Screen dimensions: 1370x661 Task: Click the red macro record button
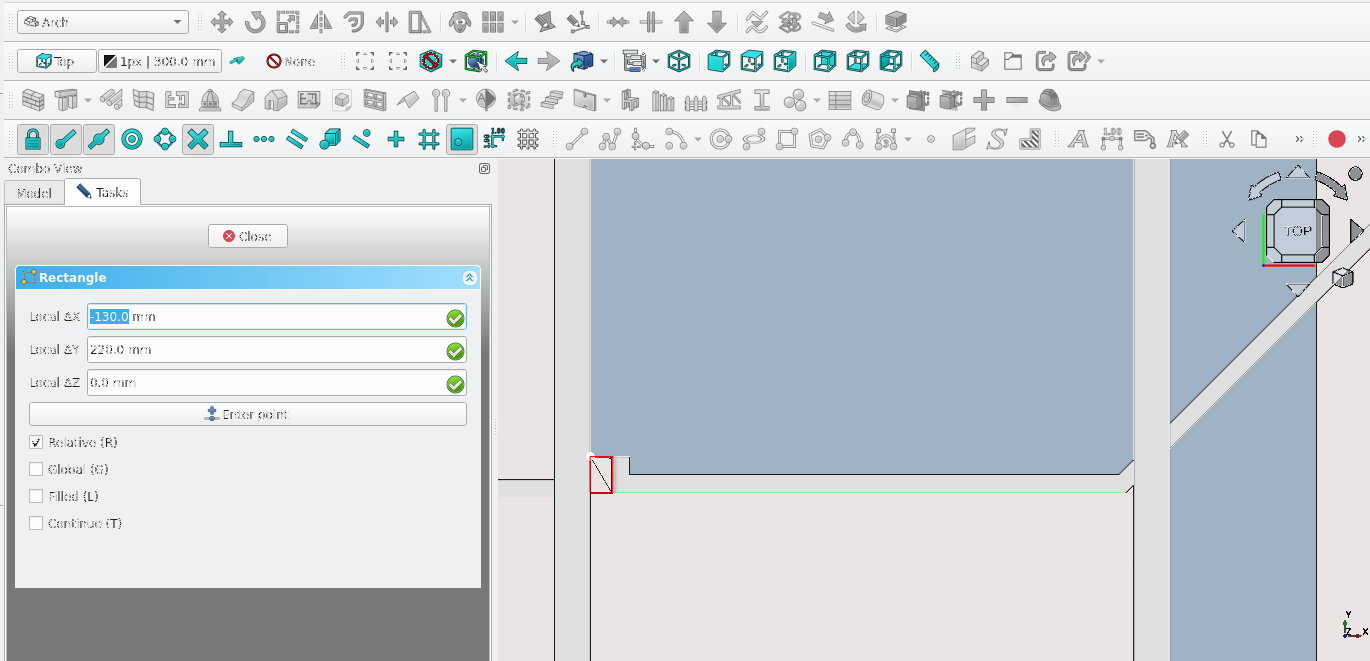point(1337,139)
